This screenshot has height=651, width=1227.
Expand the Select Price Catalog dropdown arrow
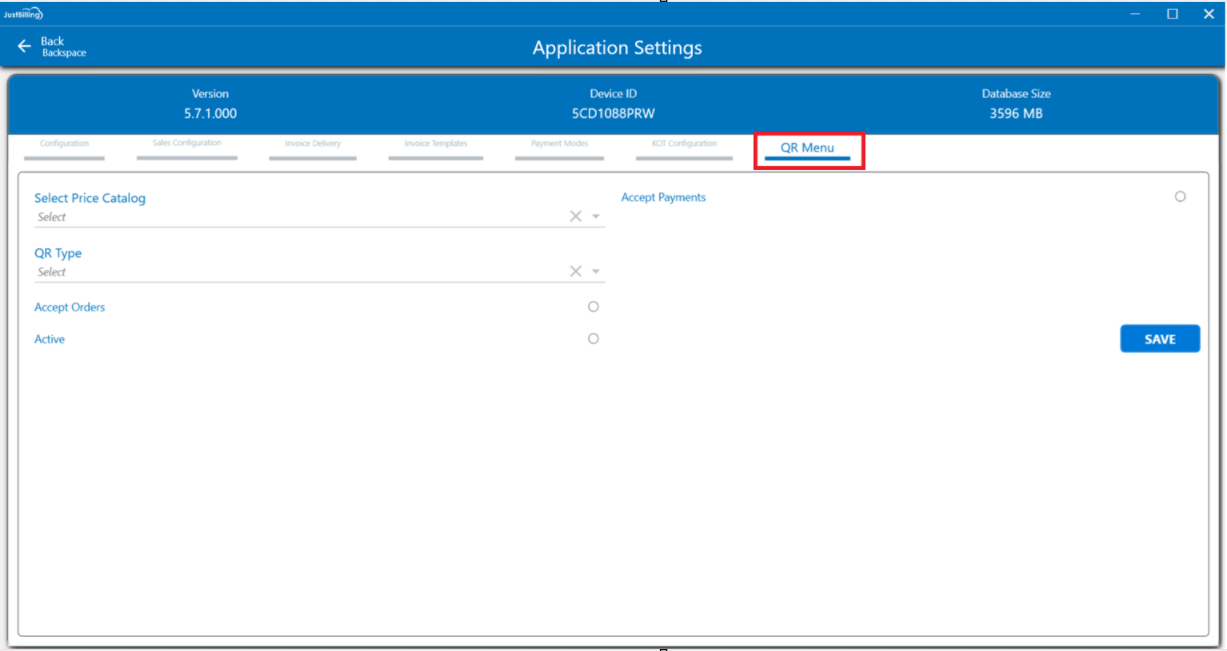pyautogui.click(x=596, y=217)
